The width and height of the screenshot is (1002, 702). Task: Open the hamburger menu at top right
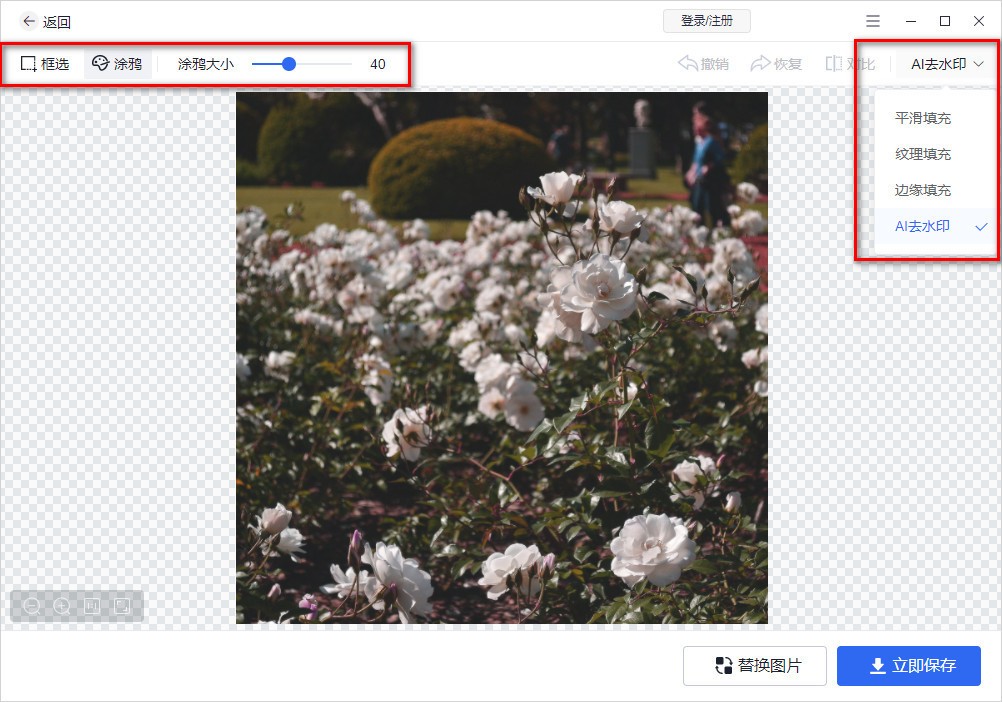point(872,21)
